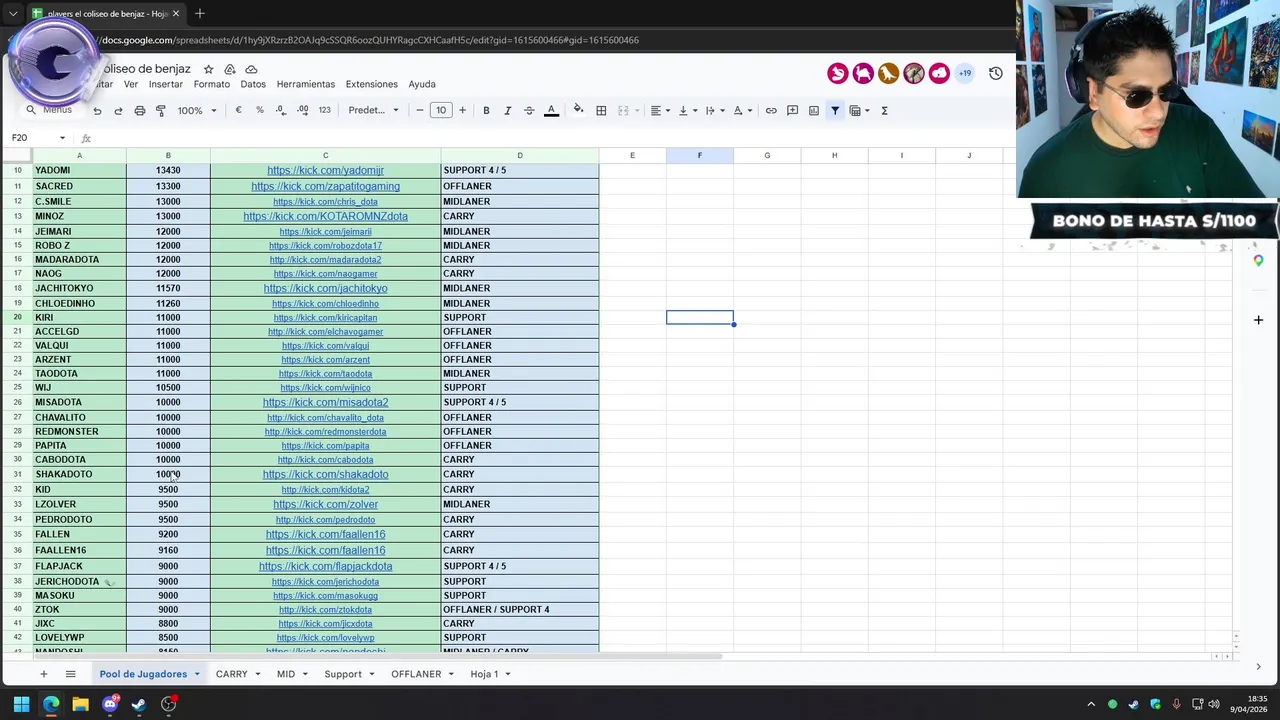Select the paint format roller tool
The image size is (1280, 720).
pyautogui.click(x=161, y=110)
